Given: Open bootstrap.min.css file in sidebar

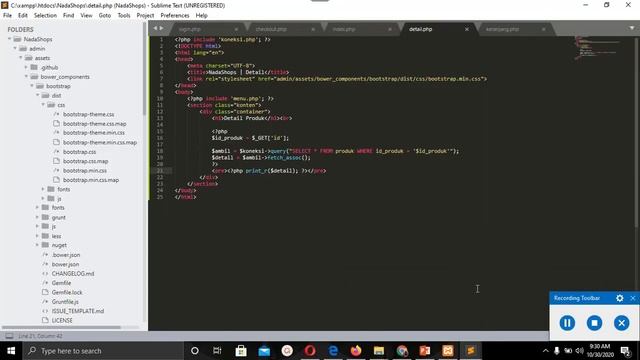Looking at the screenshot, I should point(84,171).
